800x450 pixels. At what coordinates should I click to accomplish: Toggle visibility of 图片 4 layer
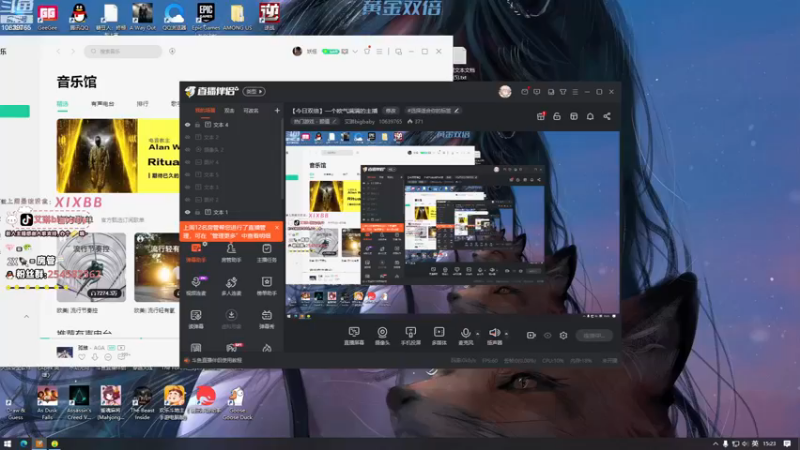187,162
